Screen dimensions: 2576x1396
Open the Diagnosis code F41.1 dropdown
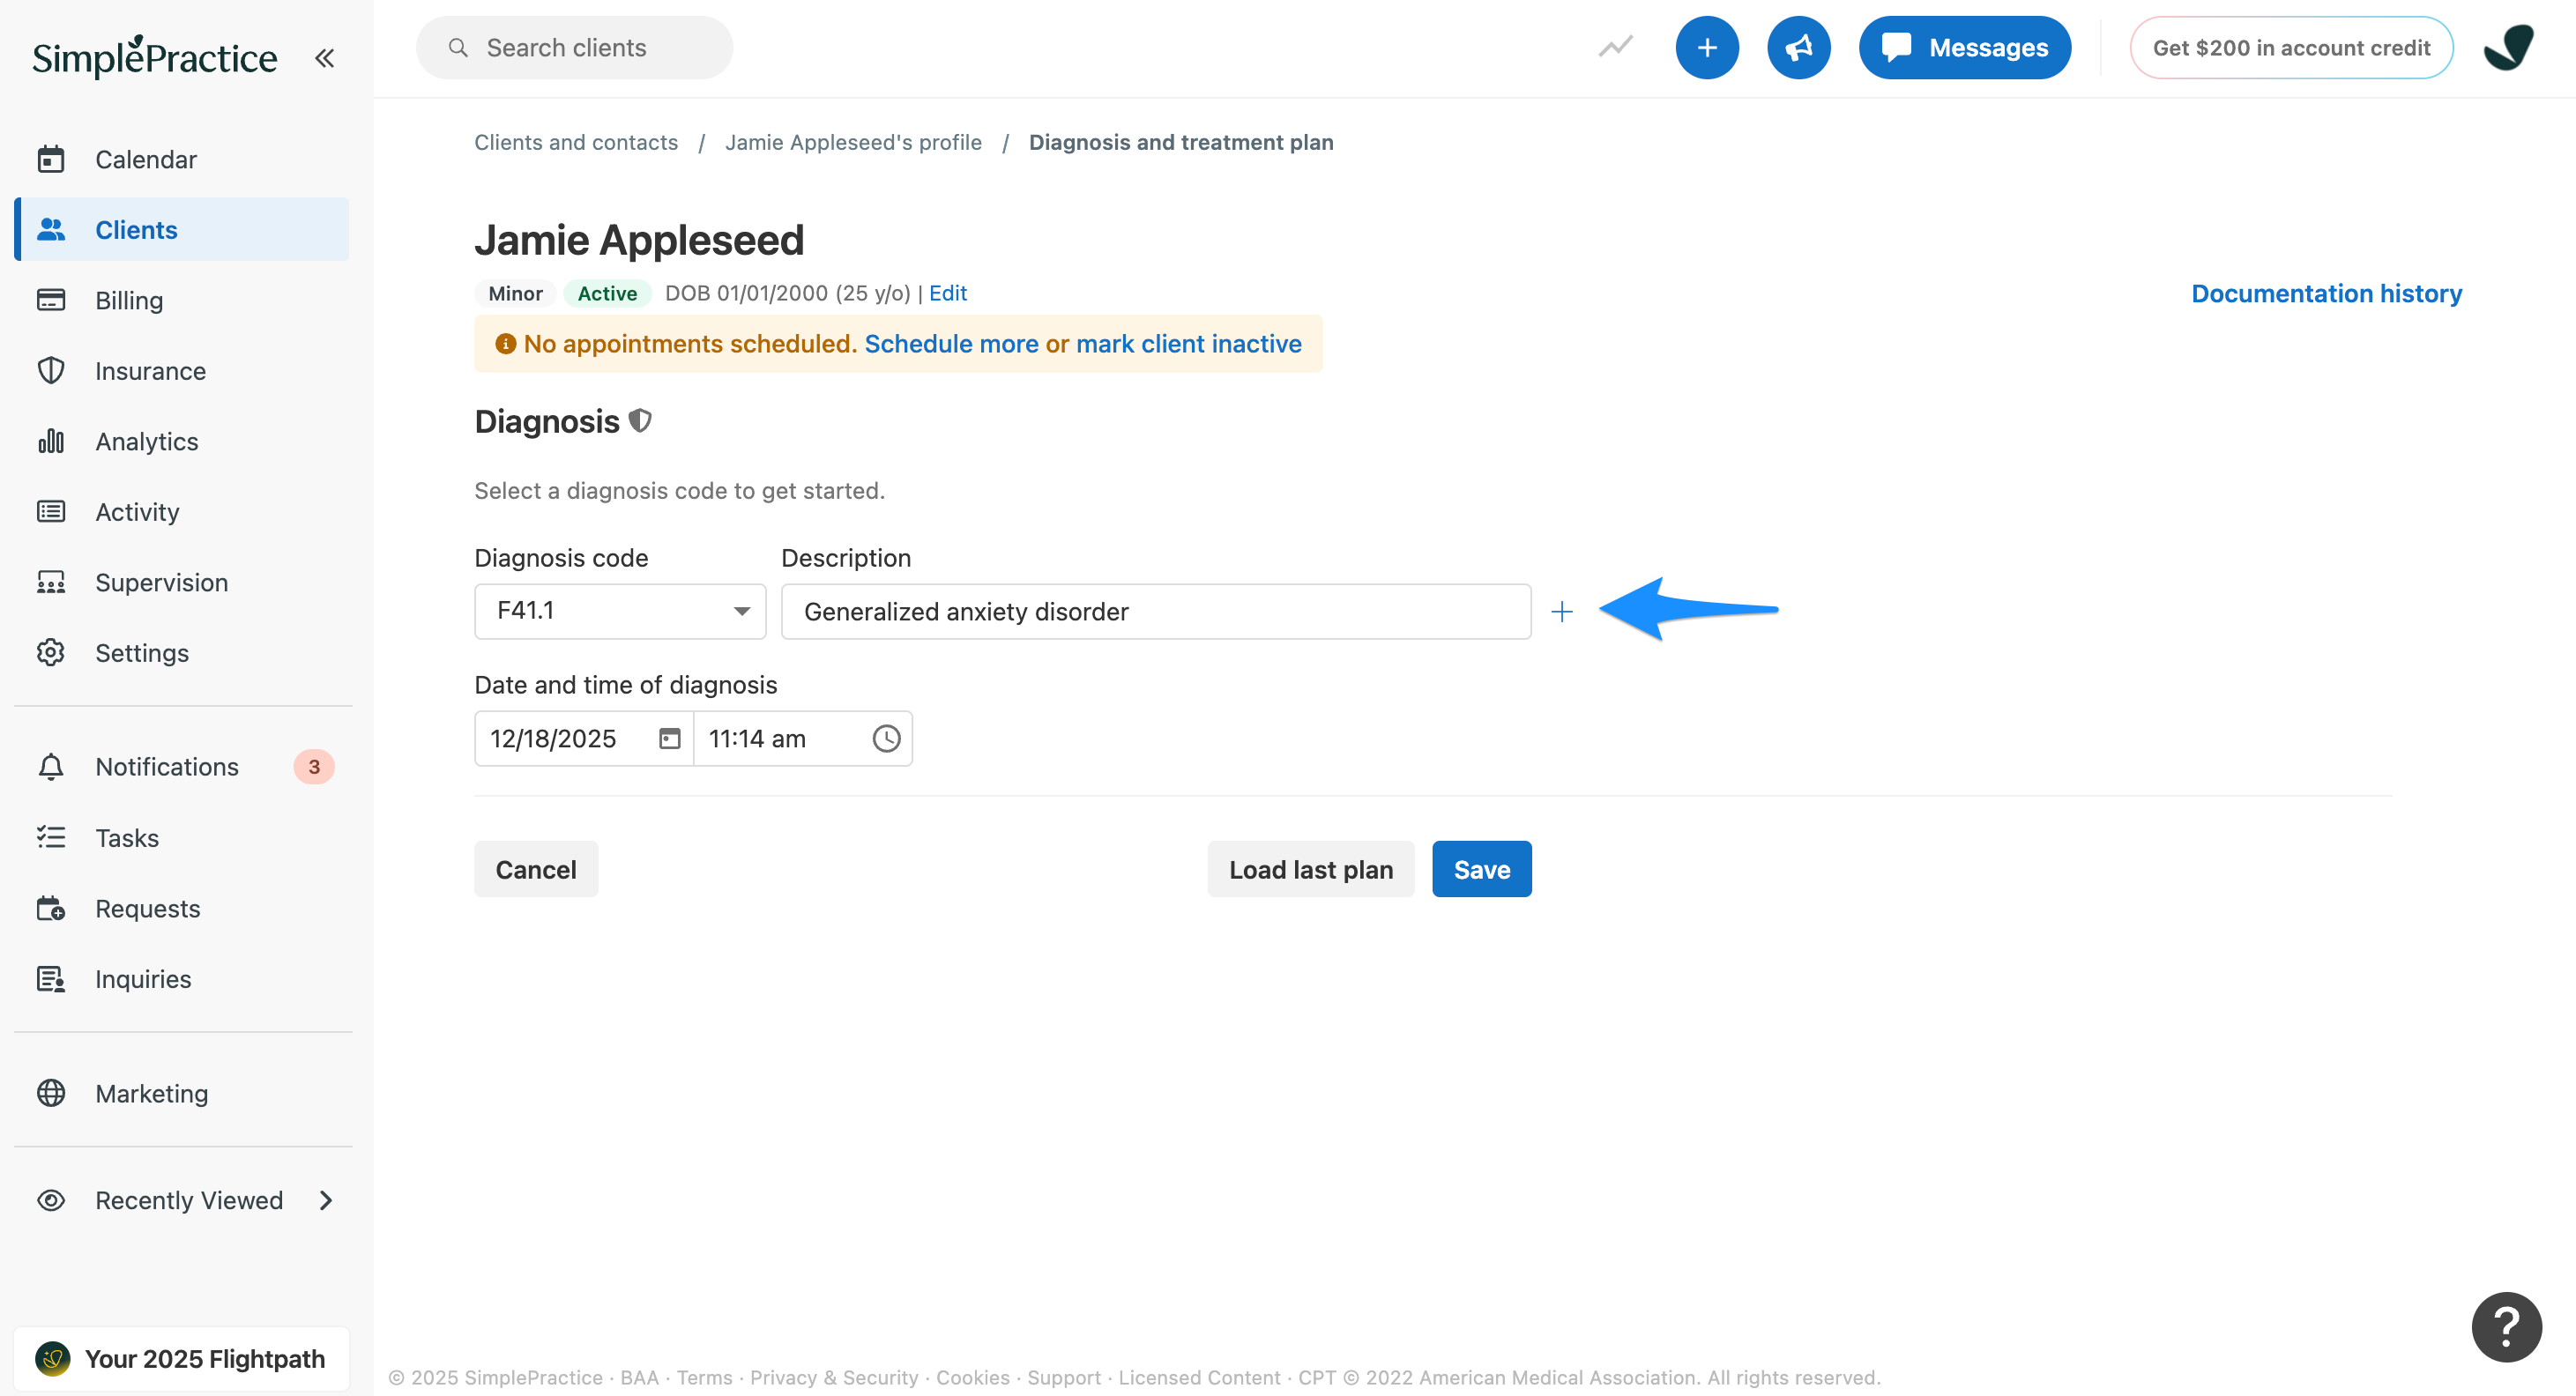(620, 611)
